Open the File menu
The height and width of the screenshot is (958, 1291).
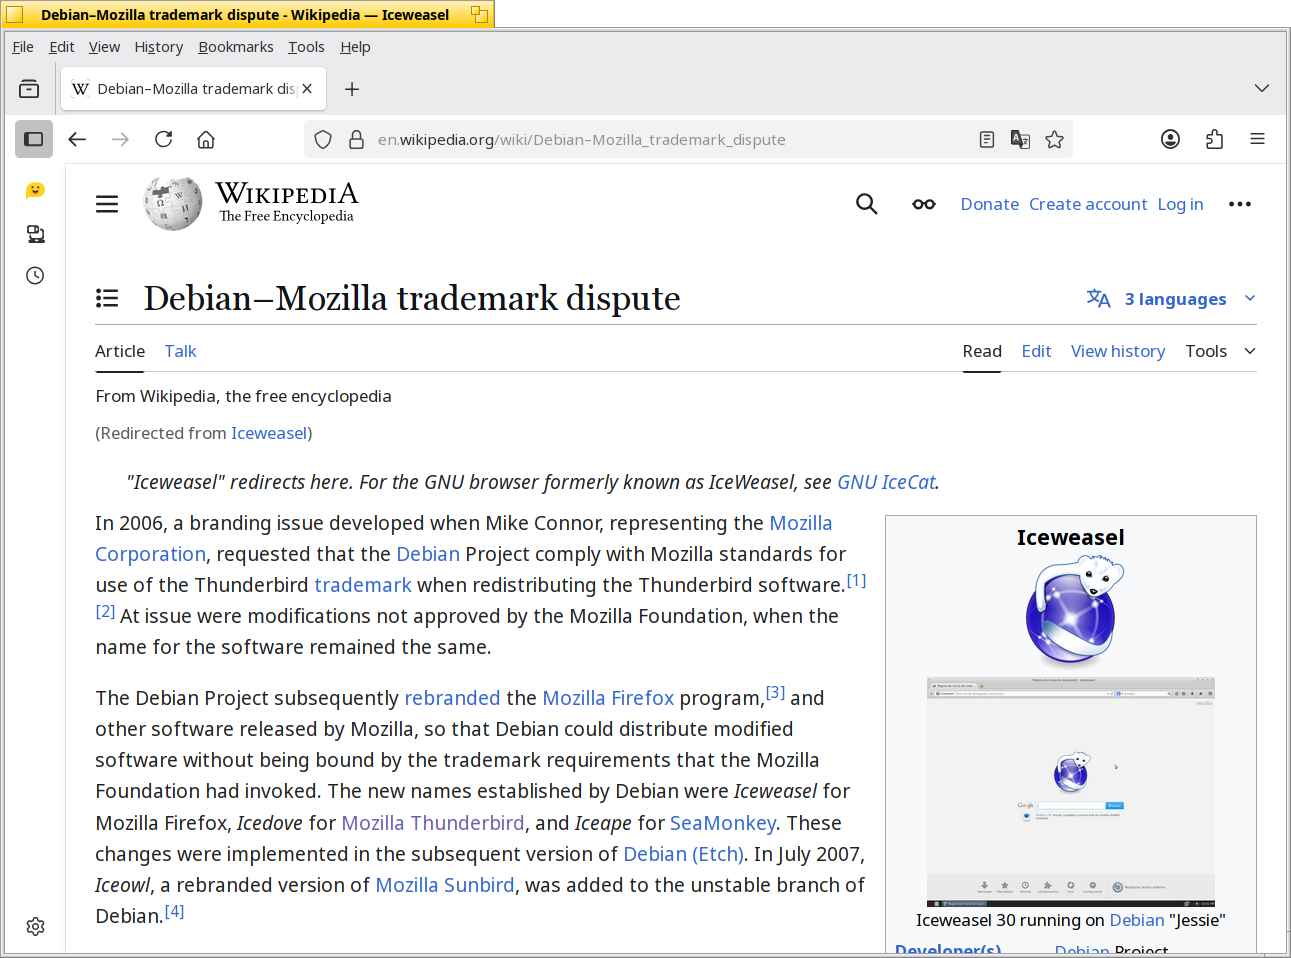pyautogui.click(x=23, y=47)
